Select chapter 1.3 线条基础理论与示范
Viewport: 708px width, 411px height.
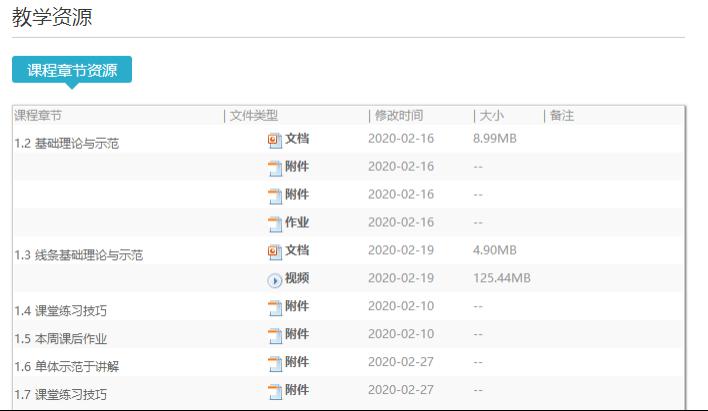[79, 255]
